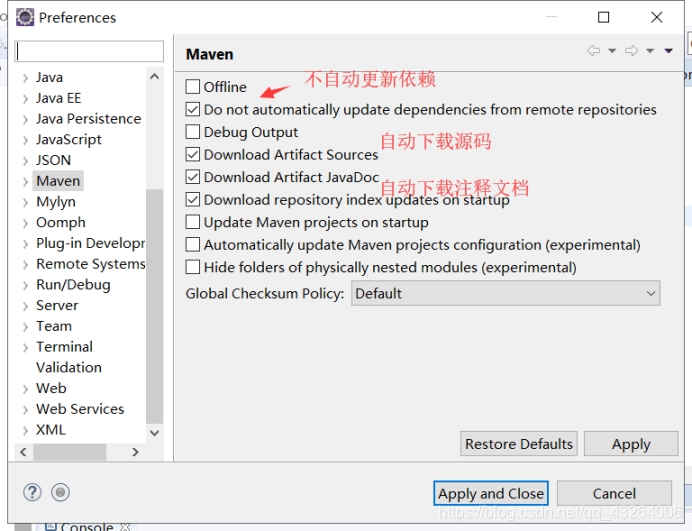This screenshot has height=531, width=692.
Task: Expand the Maven tree node
Action: [x=26, y=182]
